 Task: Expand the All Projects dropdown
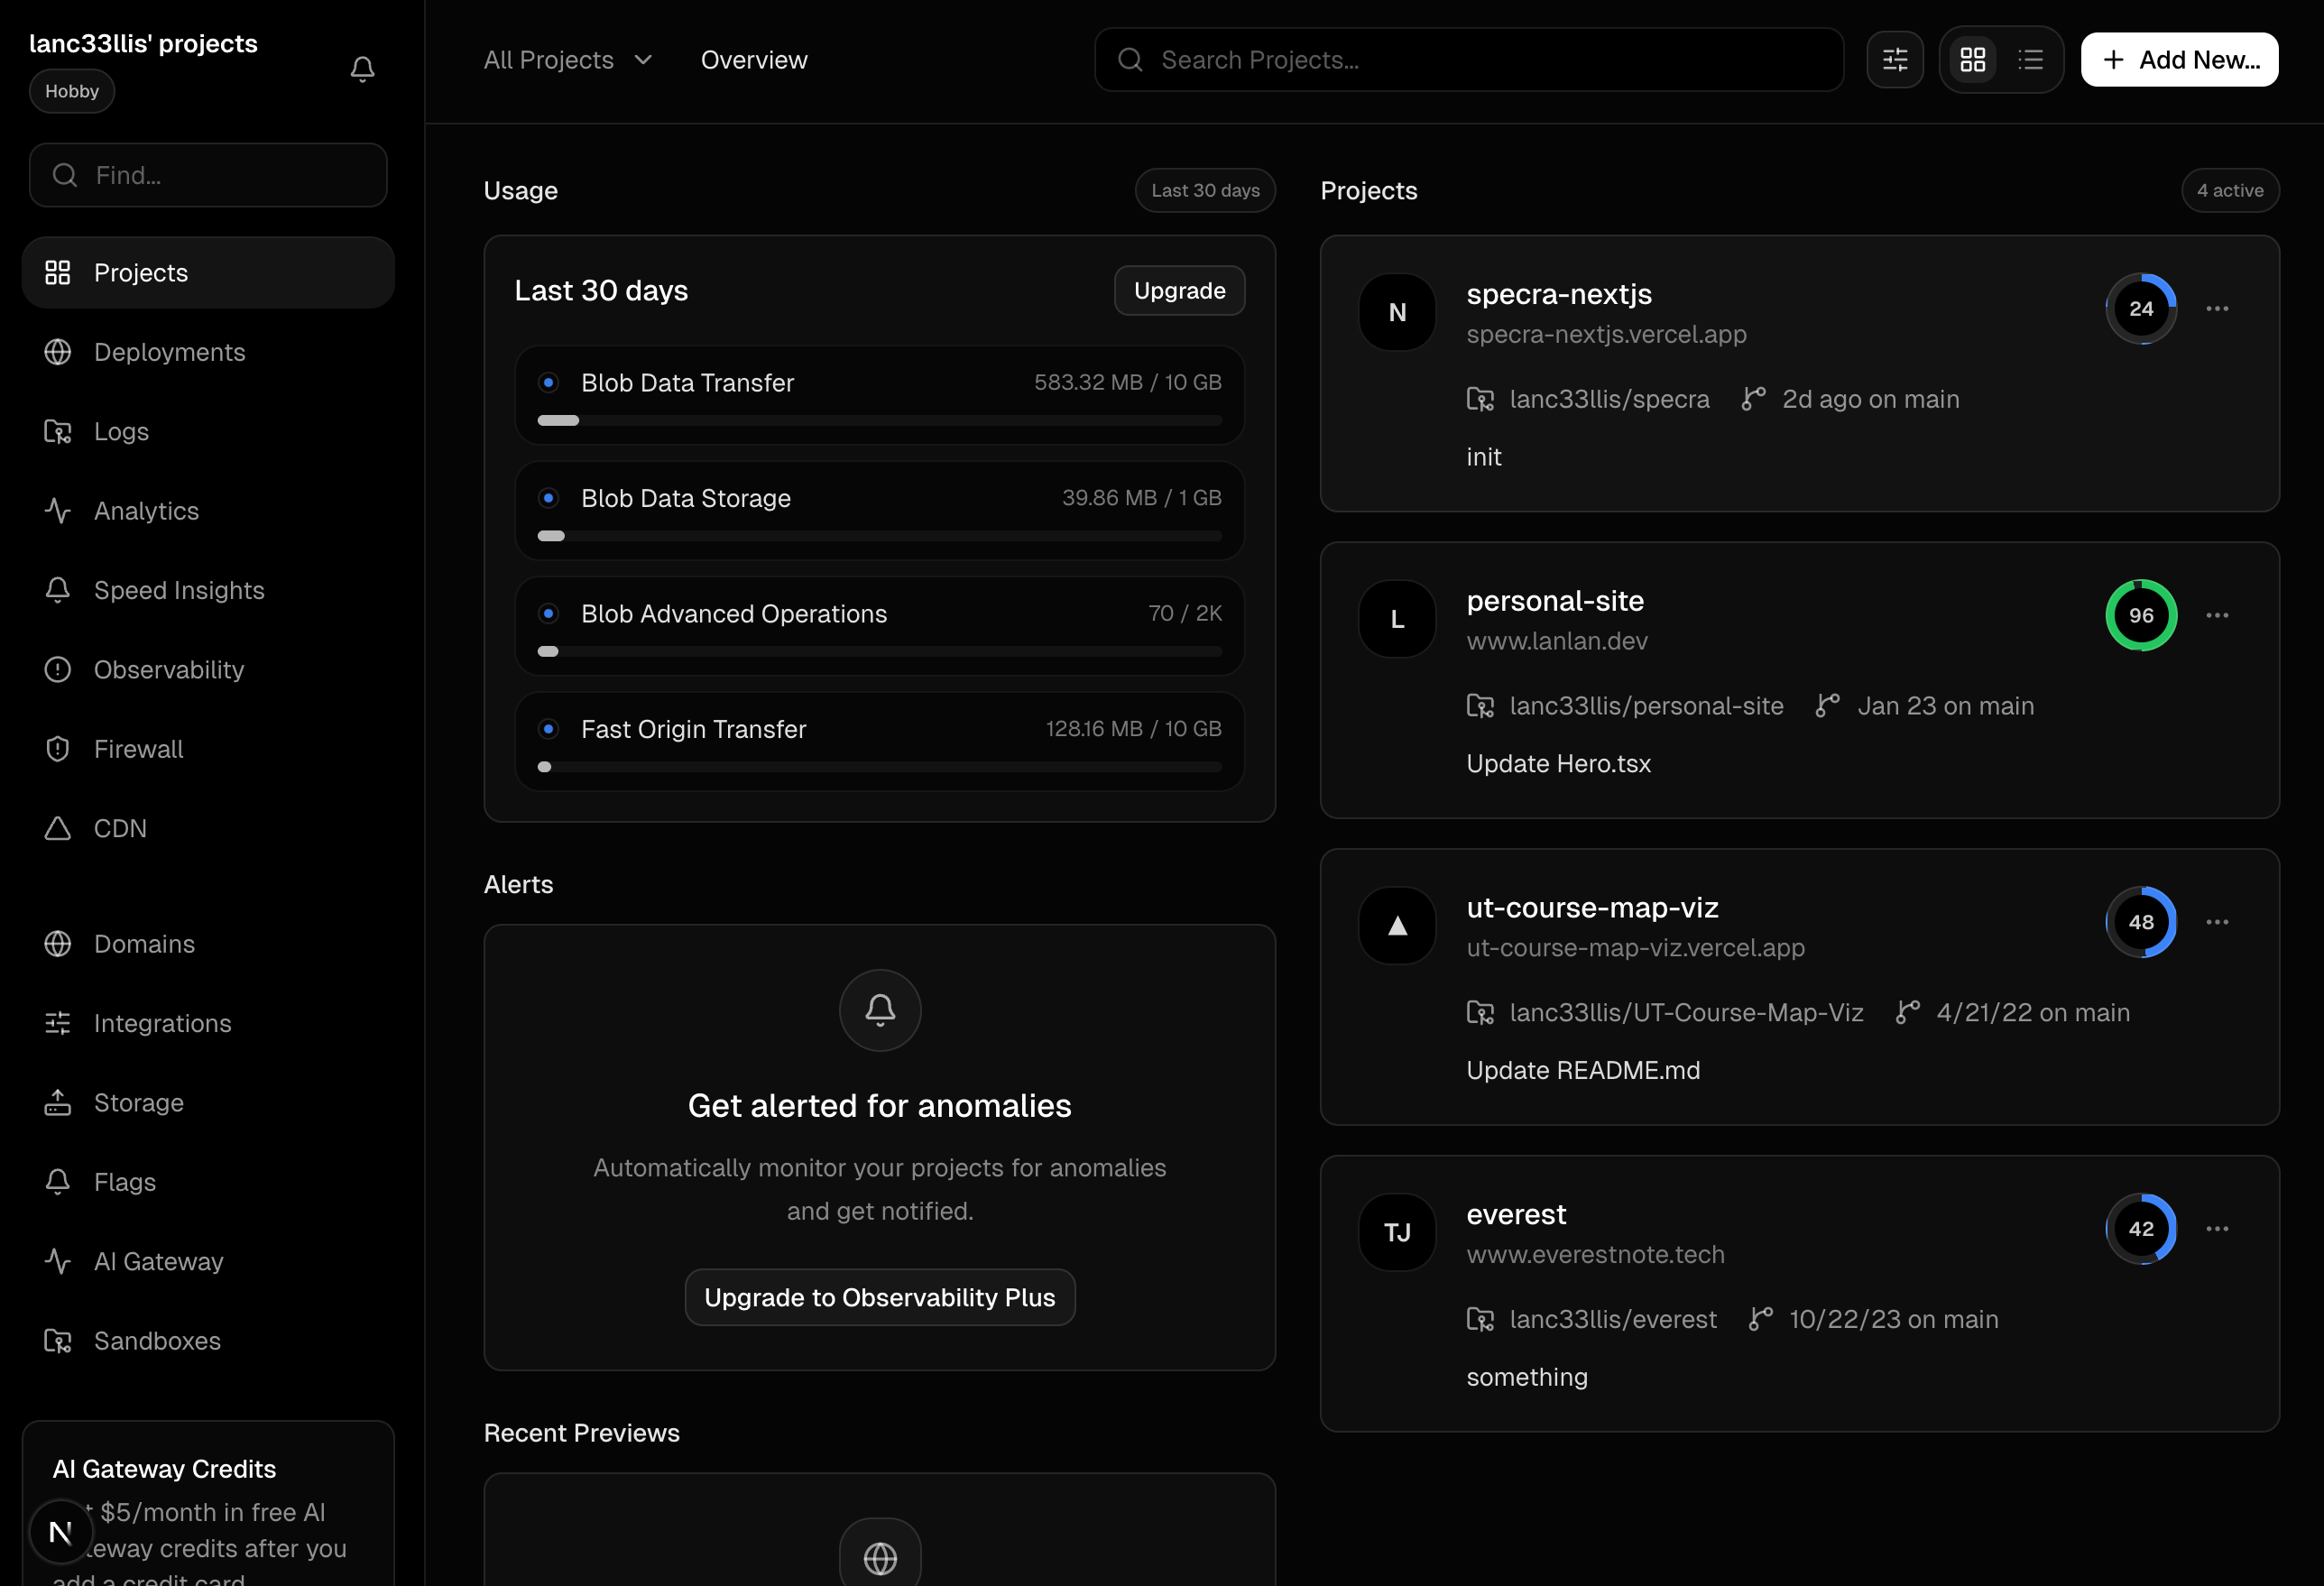(567, 60)
